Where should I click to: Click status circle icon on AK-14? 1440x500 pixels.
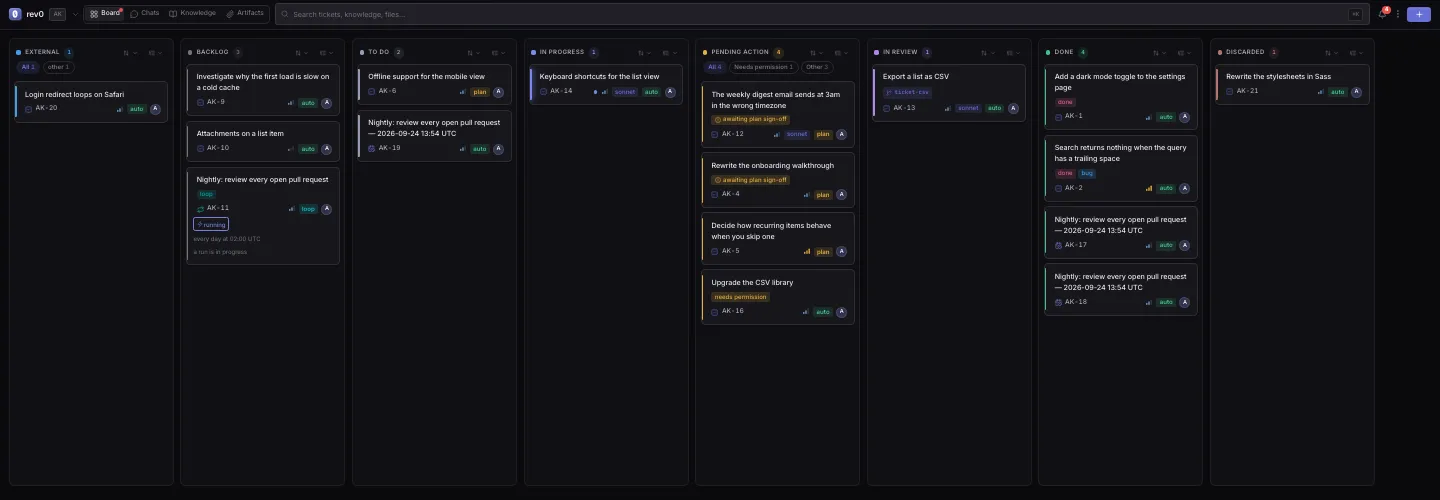544,91
